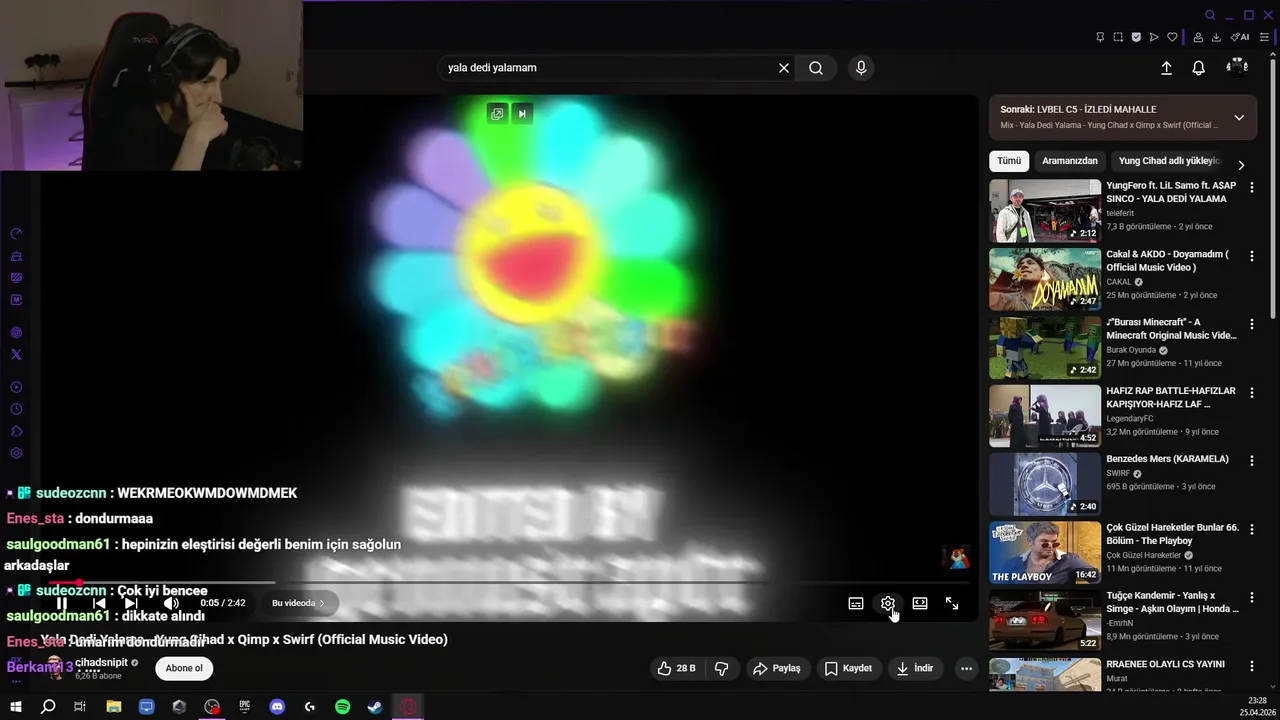Viewport: 1280px width, 720px height.
Task: Open the ChatGPT icon in Opera sidebar
Action: (x=16, y=332)
